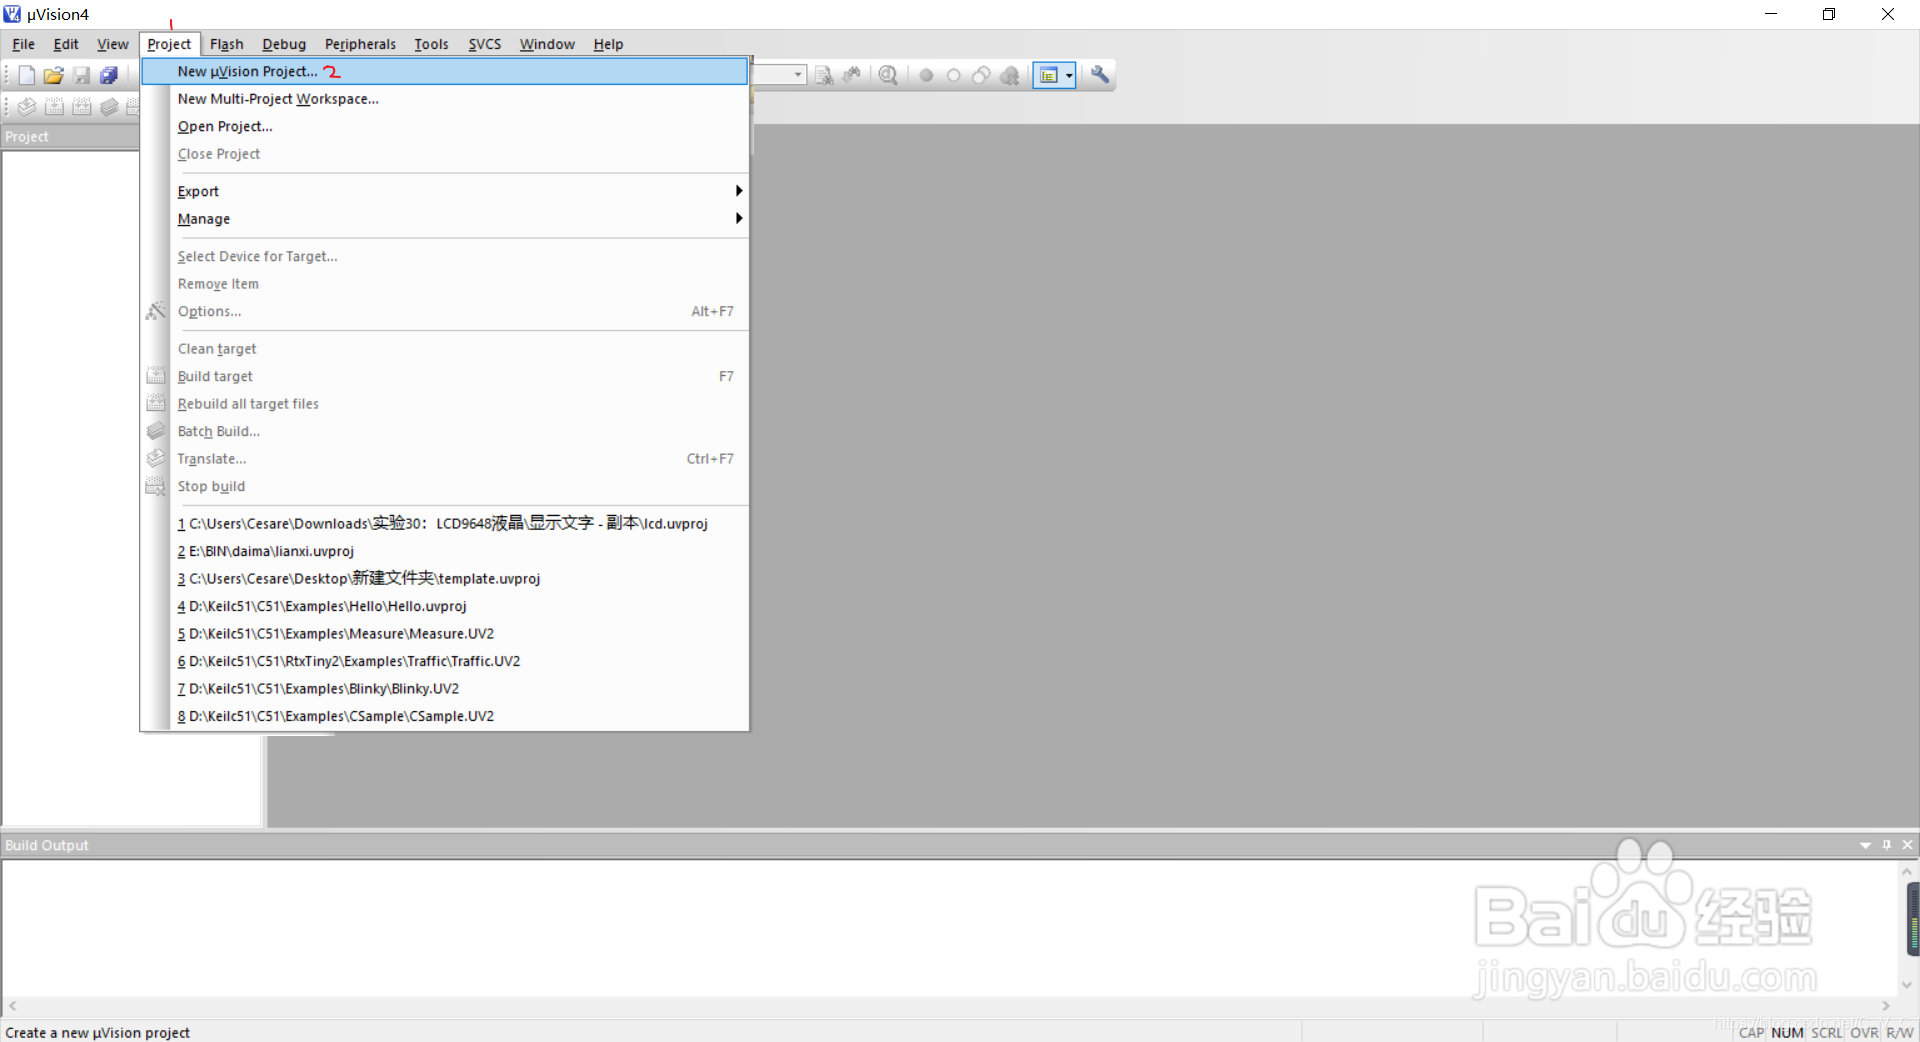This screenshot has height=1042, width=1920.
Task: Click Build Output scrollbar up arrow
Action: pos(1906,872)
